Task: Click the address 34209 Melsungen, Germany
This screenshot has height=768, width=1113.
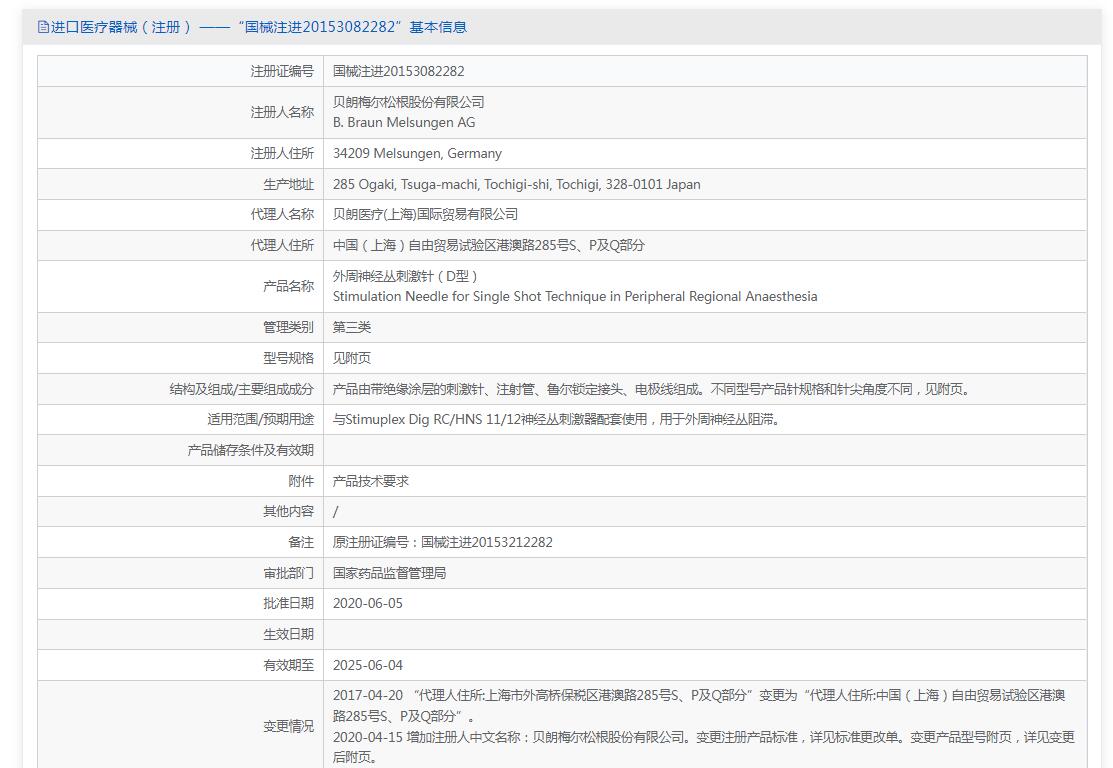Action: pyautogui.click(x=417, y=153)
